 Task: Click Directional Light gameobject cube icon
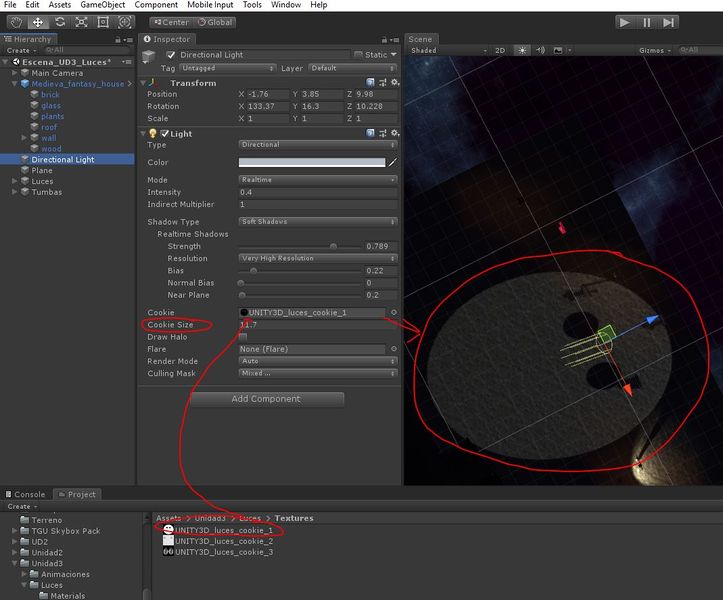148,56
